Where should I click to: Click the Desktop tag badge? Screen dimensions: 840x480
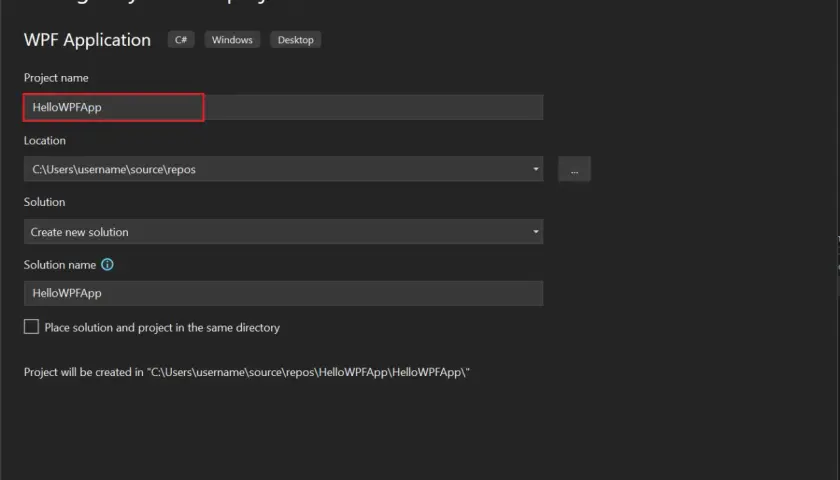[x=296, y=40]
